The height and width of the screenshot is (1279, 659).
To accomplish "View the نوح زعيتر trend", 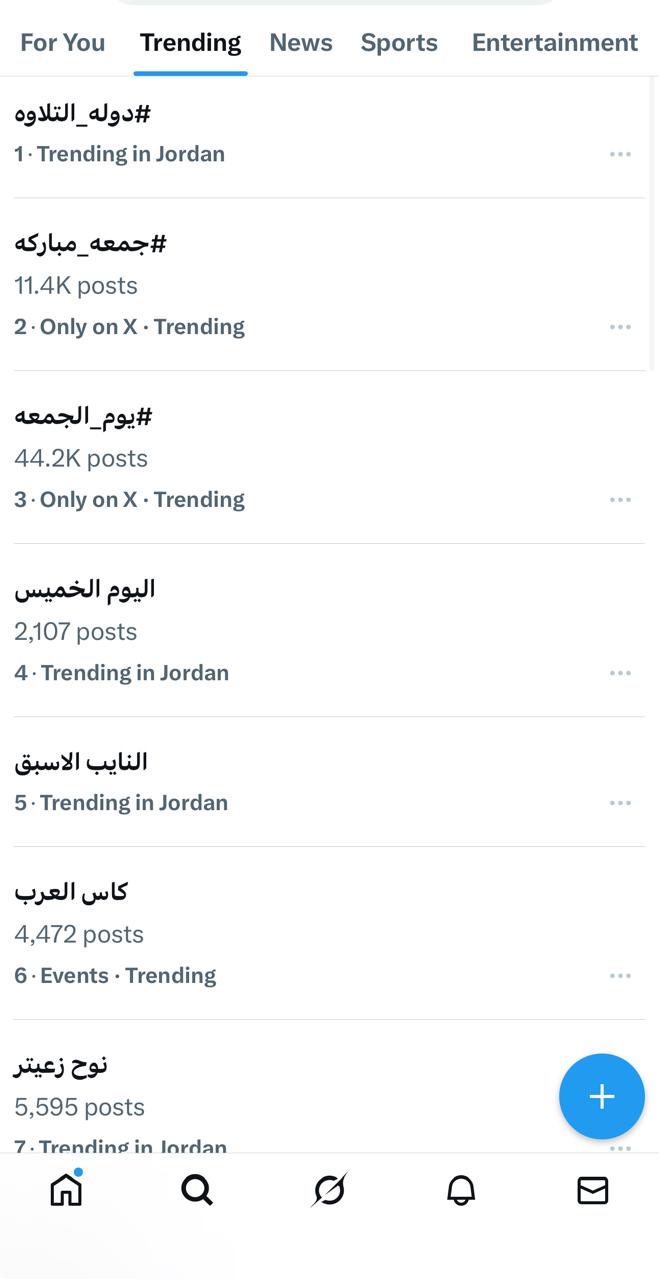I will click(x=61, y=1065).
